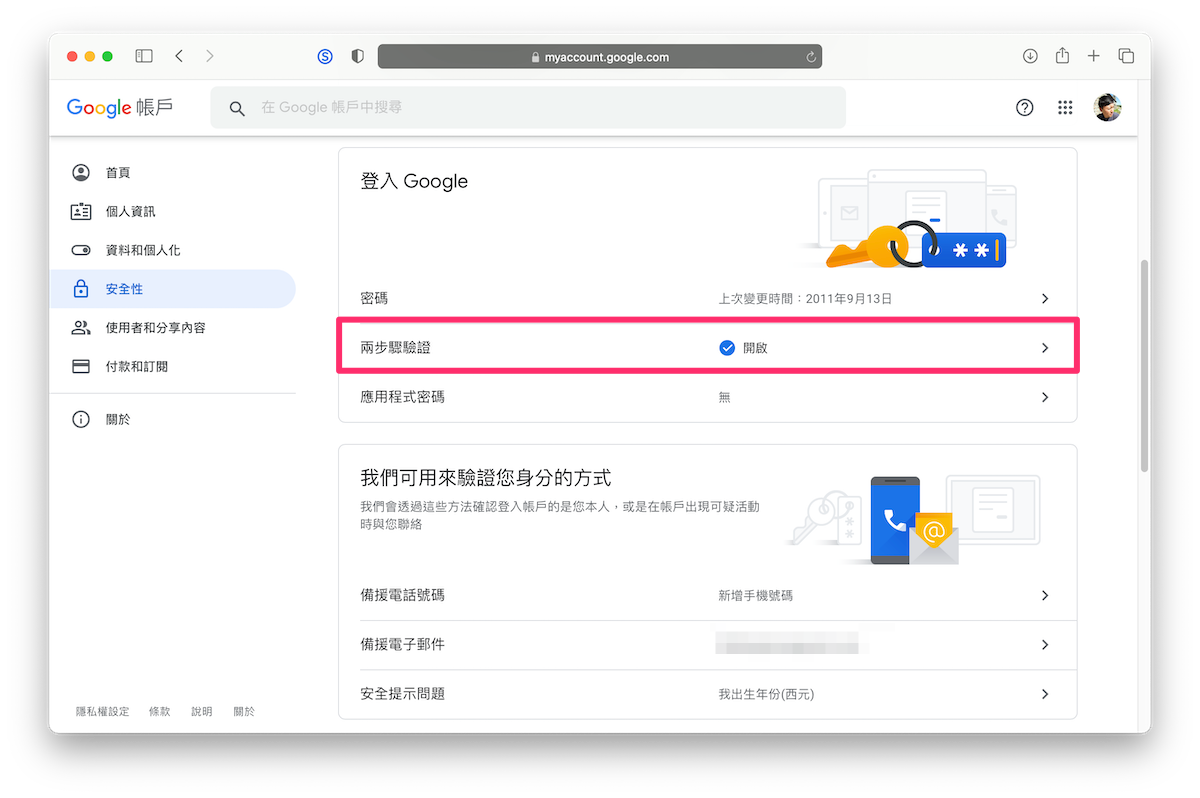Image resolution: width=1200 pixels, height=798 pixels.
Task: Click the privacy shield icon in toolbar
Action: tap(357, 57)
